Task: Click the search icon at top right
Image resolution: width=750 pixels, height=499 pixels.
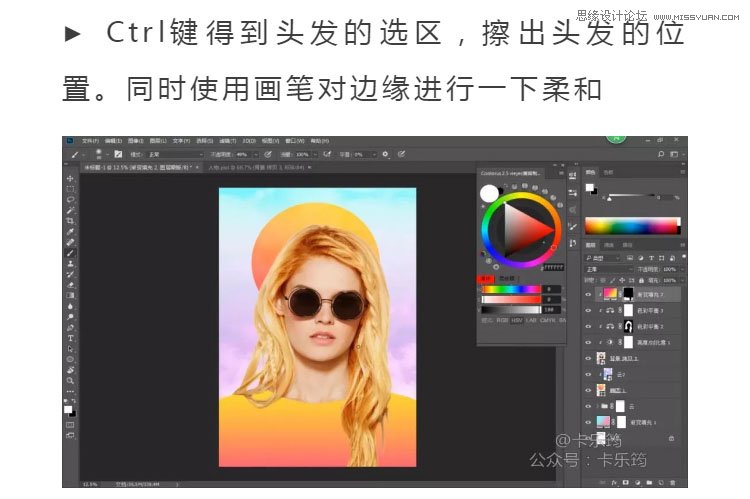Action: tap(661, 154)
